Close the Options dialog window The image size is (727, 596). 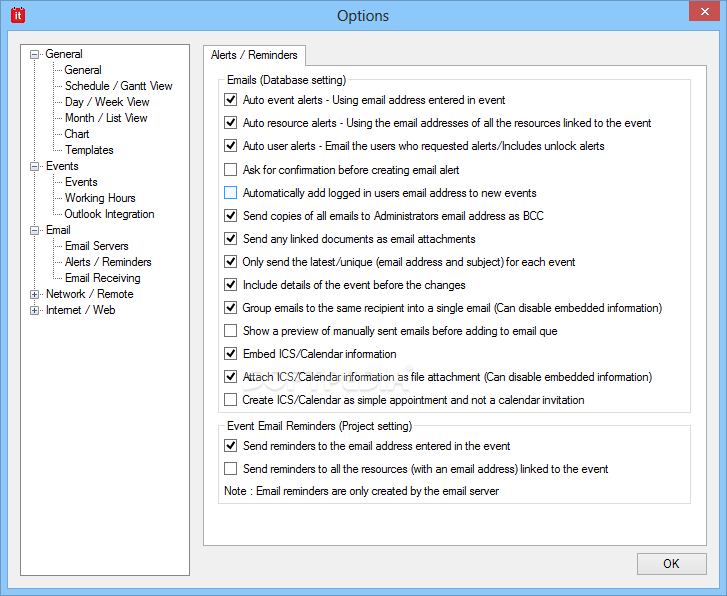[x=704, y=12]
